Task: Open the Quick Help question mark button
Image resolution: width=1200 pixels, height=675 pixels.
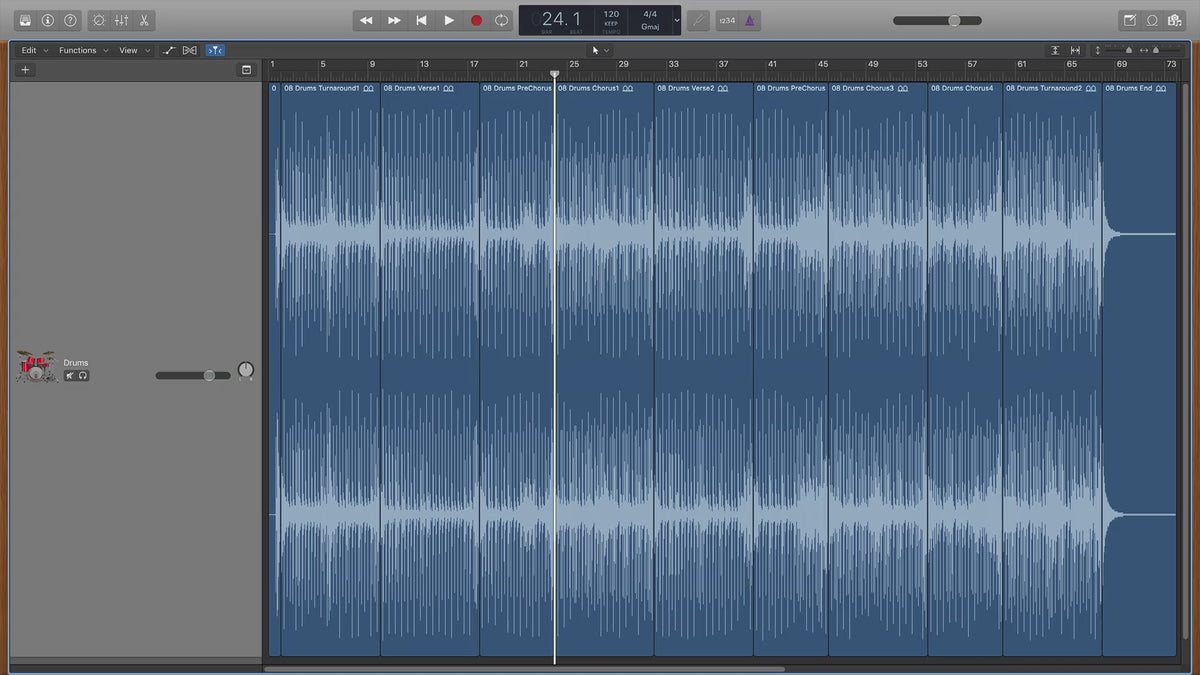Action: click(70, 20)
